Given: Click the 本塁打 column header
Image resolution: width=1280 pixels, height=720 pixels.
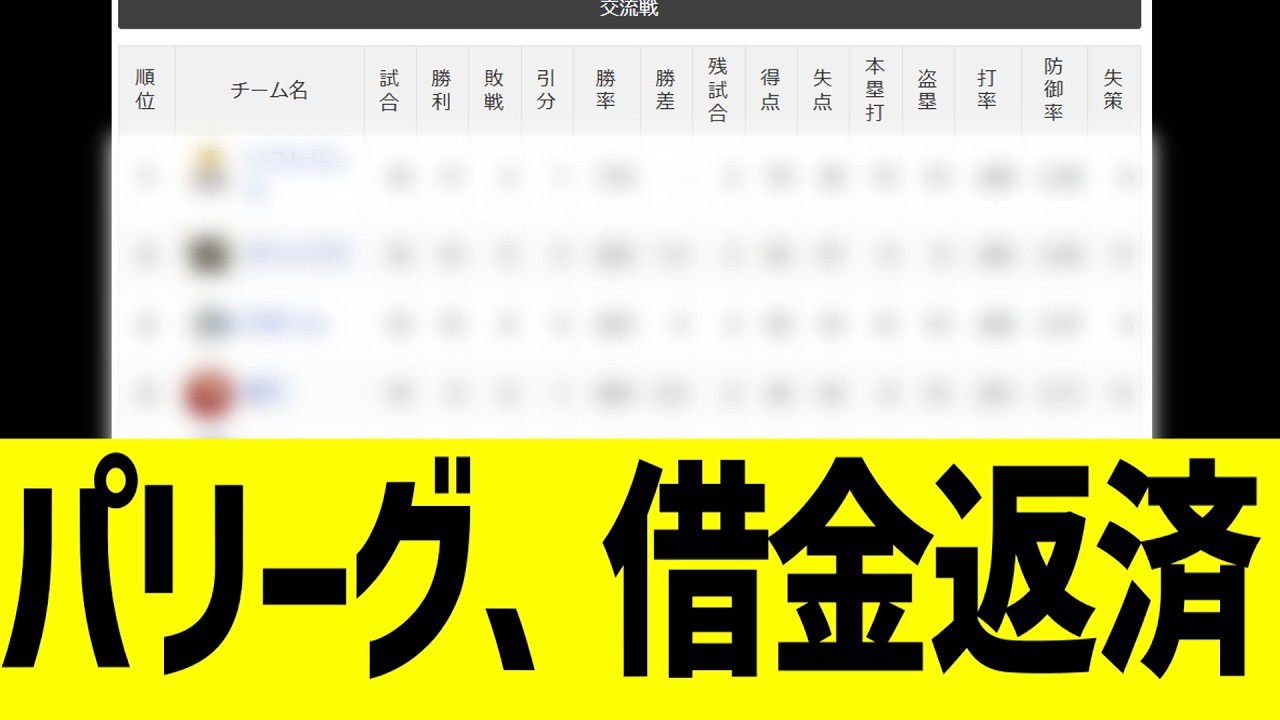Looking at the screenshot, I should coord(875,90).
